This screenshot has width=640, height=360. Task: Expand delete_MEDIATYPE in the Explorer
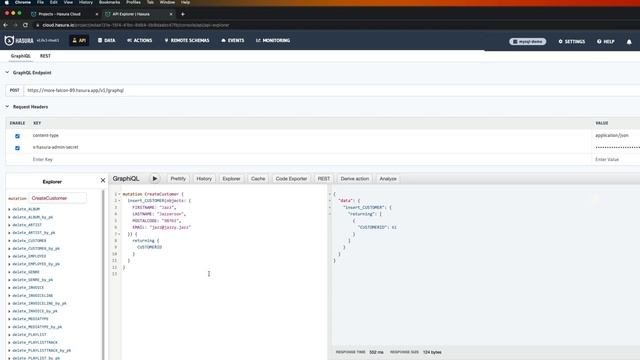pyautogui.click(x=30, y=319)
